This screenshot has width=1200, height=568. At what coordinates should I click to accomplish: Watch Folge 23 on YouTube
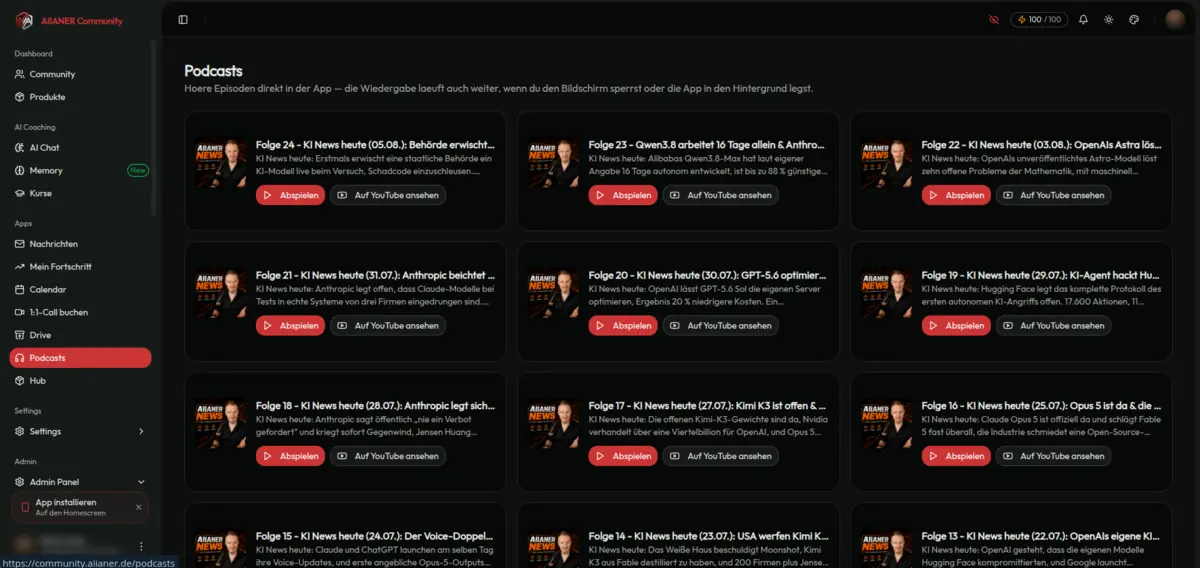(721, 195)
